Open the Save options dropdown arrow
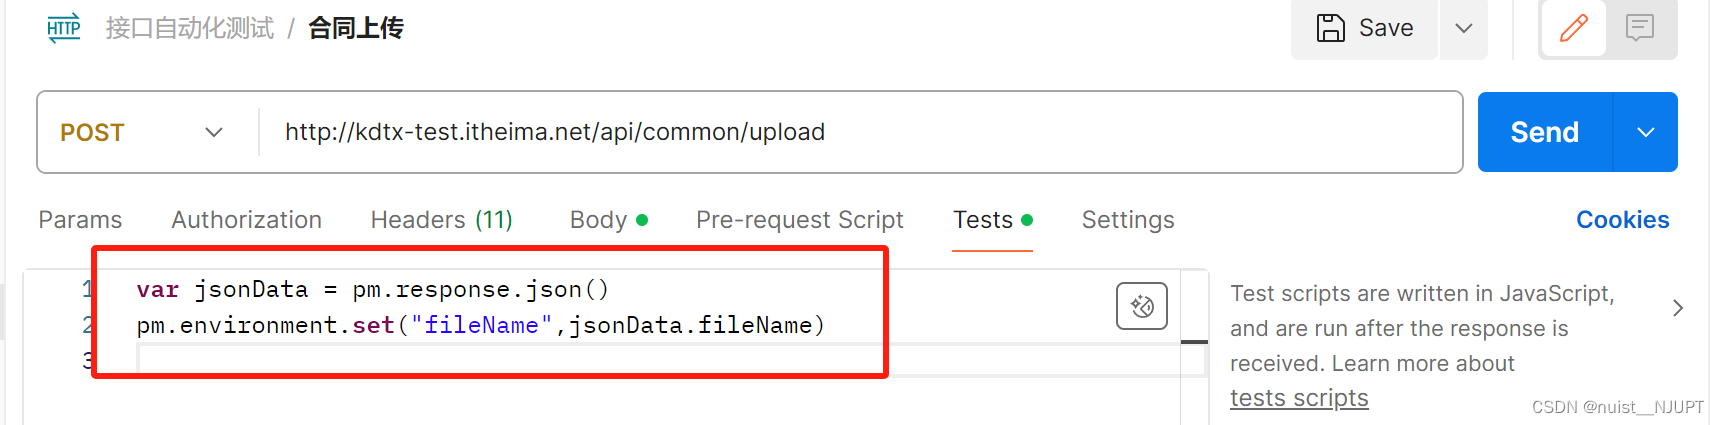This screenshot has height=425, width=1719. (1464, 28)
